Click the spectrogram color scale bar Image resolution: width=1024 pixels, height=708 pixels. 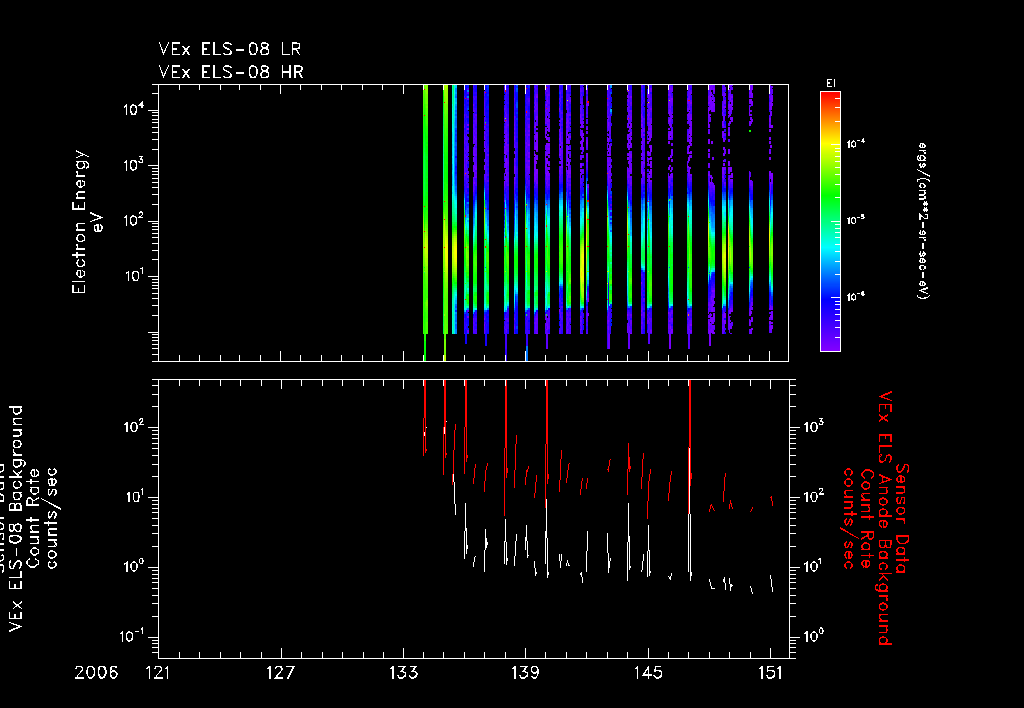pos(830,221)
